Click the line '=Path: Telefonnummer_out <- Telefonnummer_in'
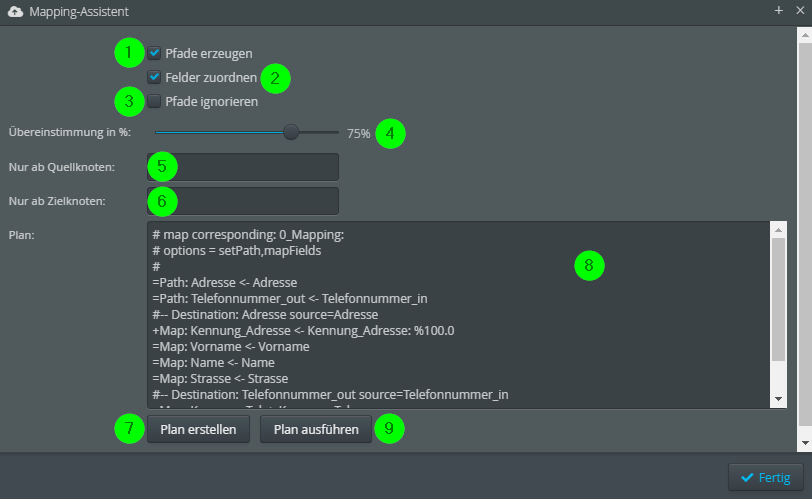812x499 pixels. (x=290, y=299)
